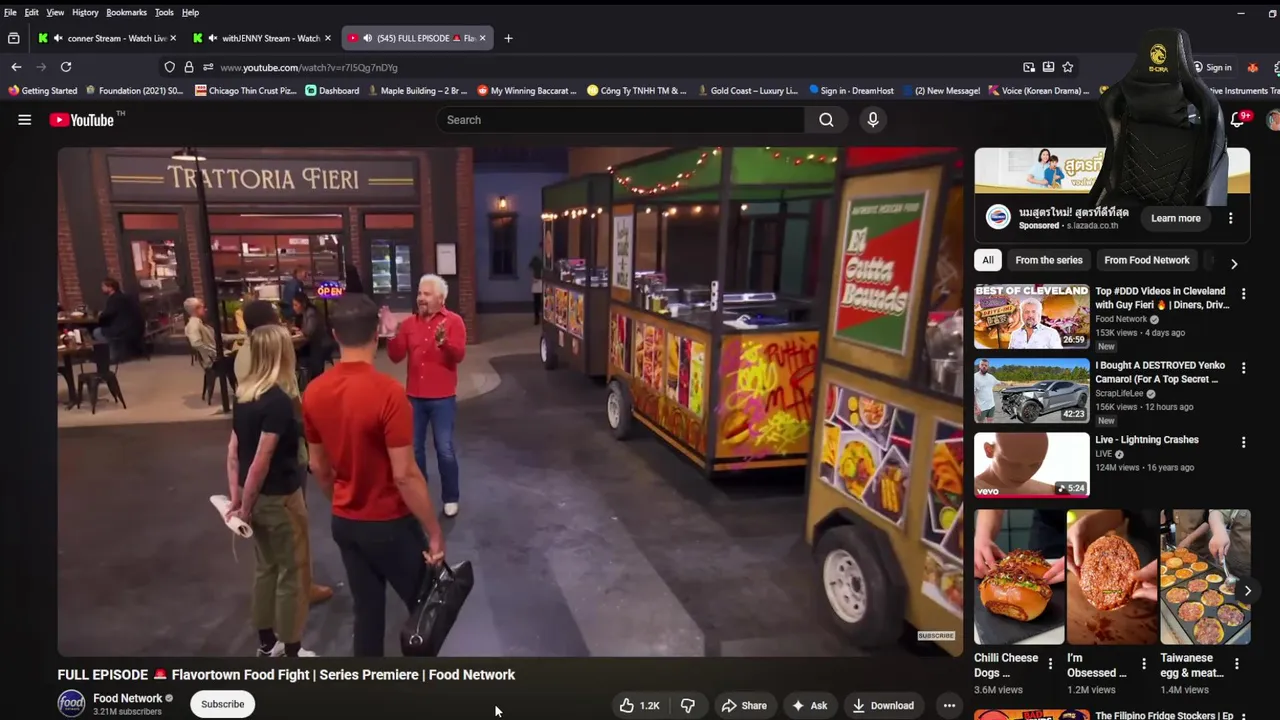Screen dimensions: 1280x720
Task: Reload the page with refresh icon
Action: pos(66,67)
